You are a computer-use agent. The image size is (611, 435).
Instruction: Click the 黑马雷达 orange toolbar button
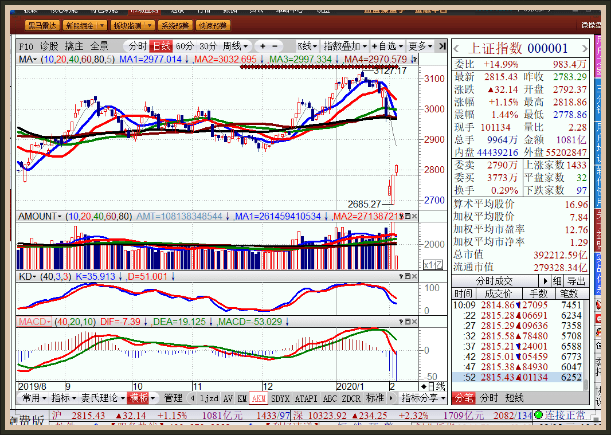pos(42,26)
